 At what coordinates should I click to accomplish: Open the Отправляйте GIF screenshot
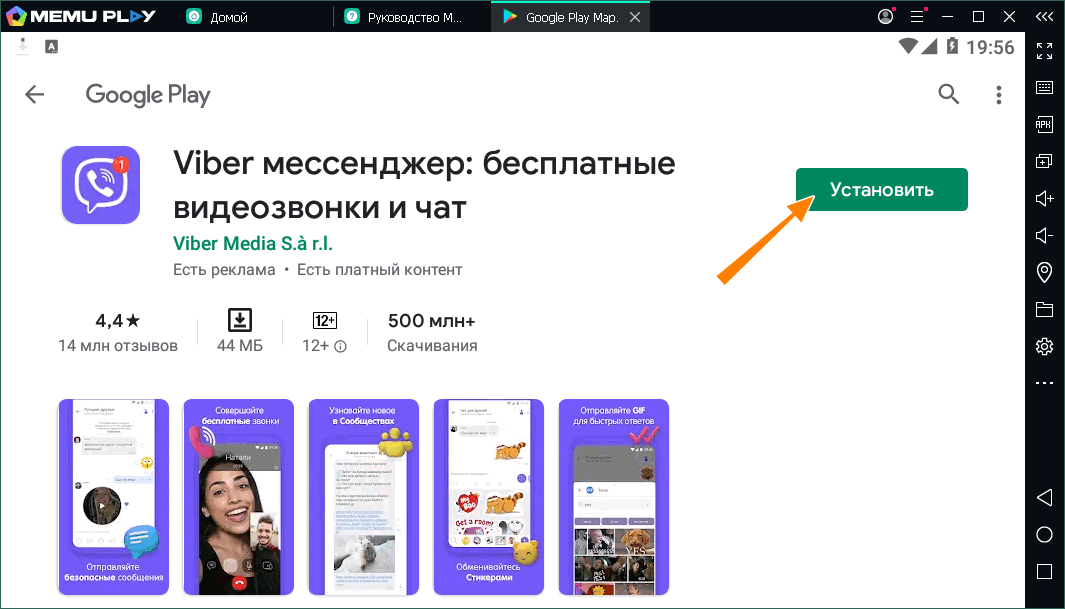point(613,497)
